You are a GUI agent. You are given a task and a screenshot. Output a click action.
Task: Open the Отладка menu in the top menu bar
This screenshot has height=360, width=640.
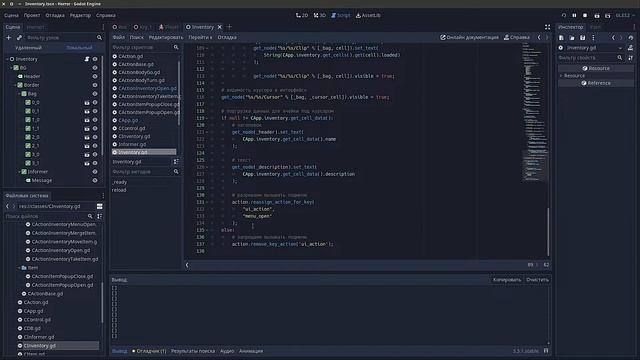(55, 16)
